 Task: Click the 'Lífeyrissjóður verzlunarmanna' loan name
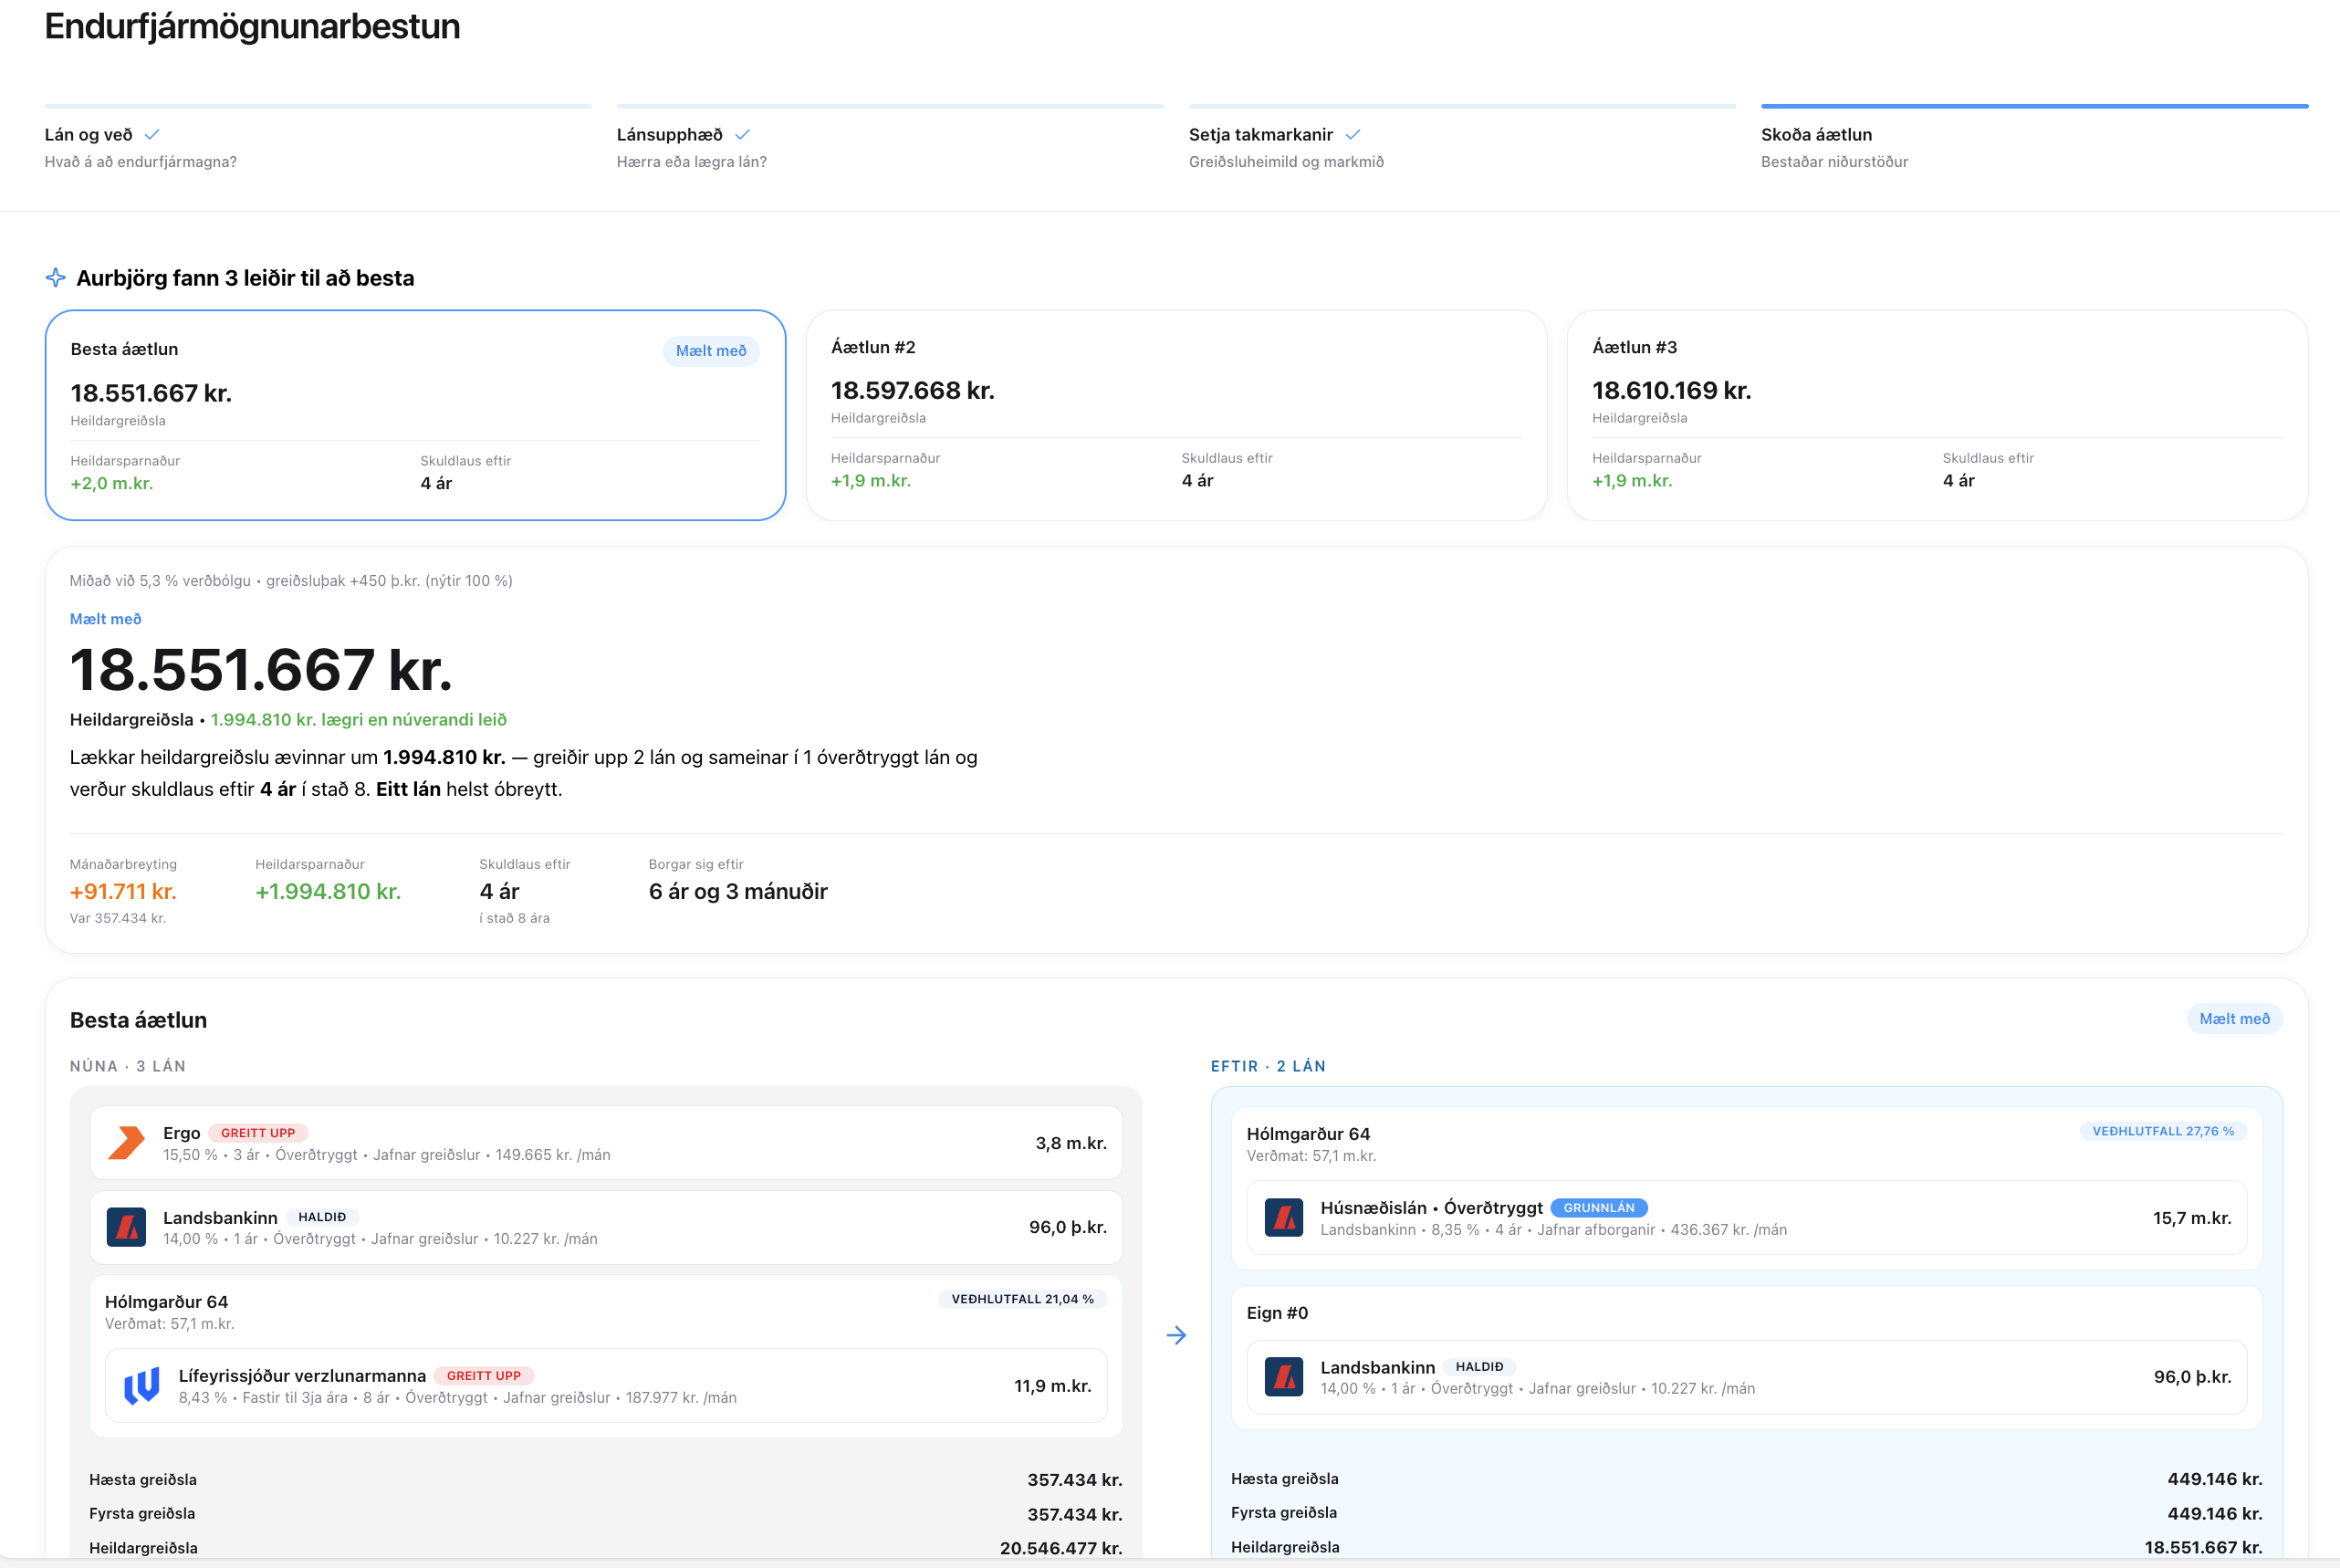tap(302, 1376)
